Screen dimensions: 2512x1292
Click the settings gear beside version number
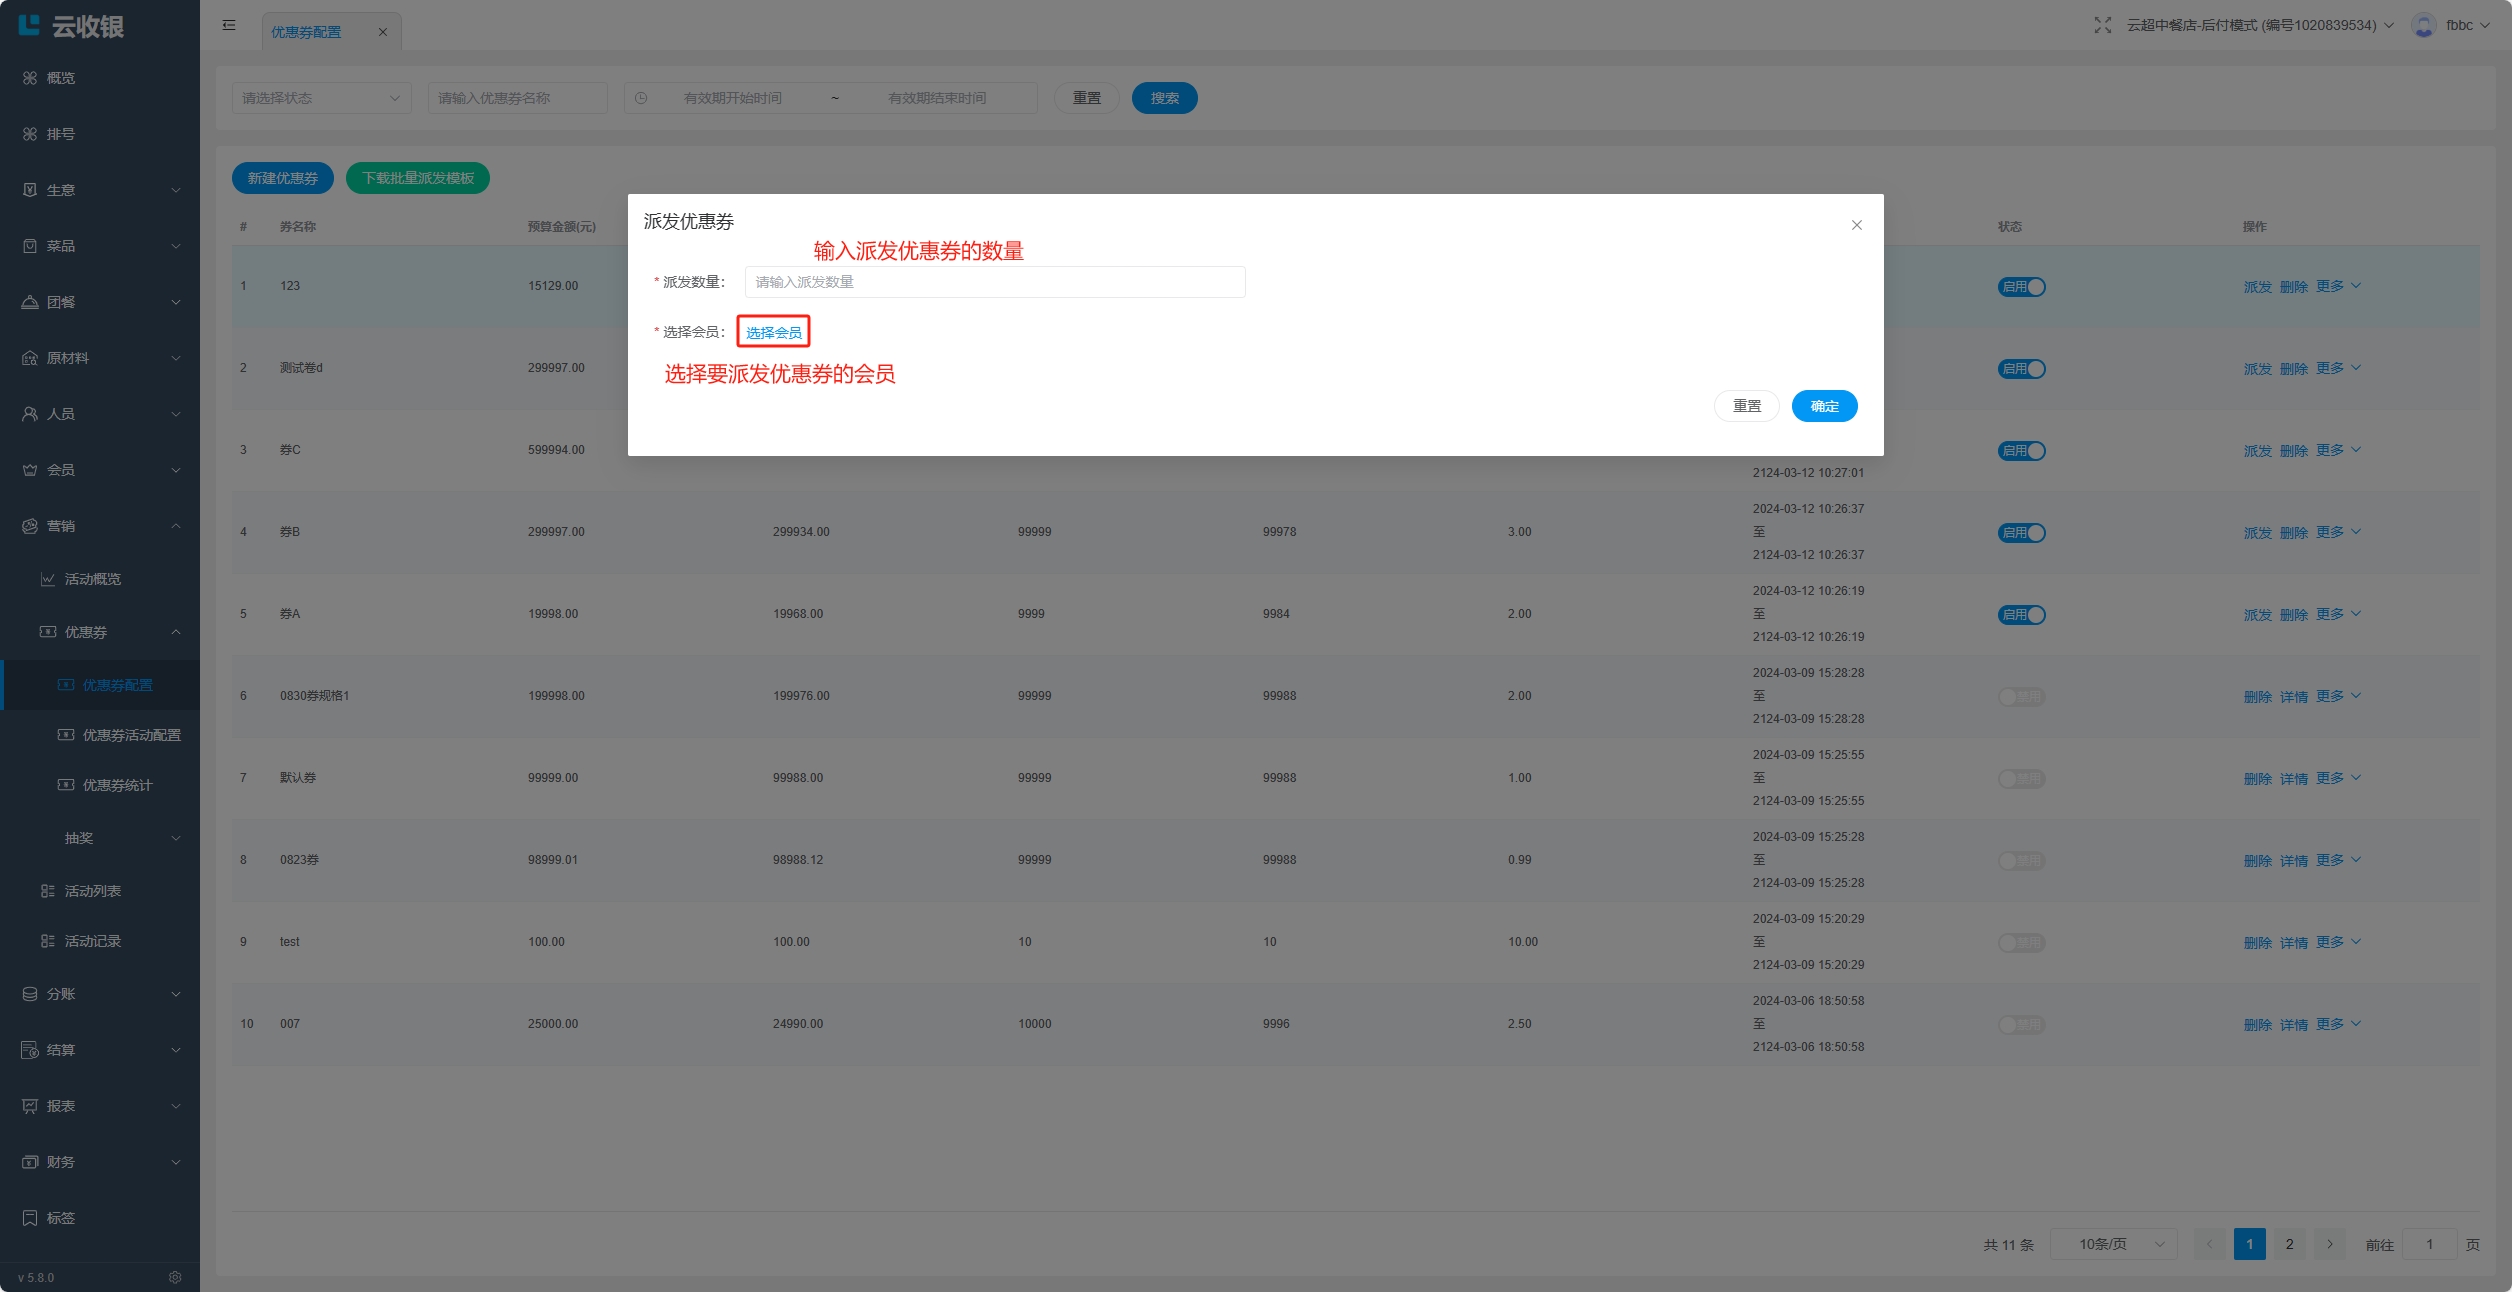click(175, 1277)
